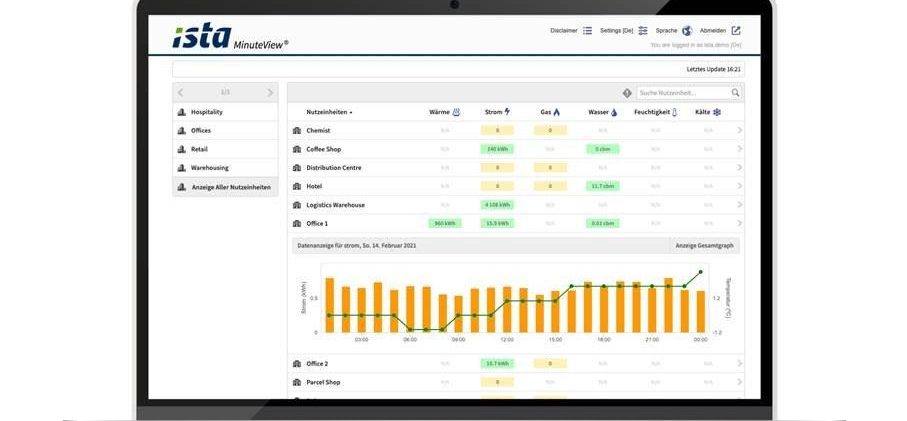Click Anzeige Aller Nutzeinheiten
The height and width of the screenshot is (421, 907).
pyautogui.click(x=231, y=187)
